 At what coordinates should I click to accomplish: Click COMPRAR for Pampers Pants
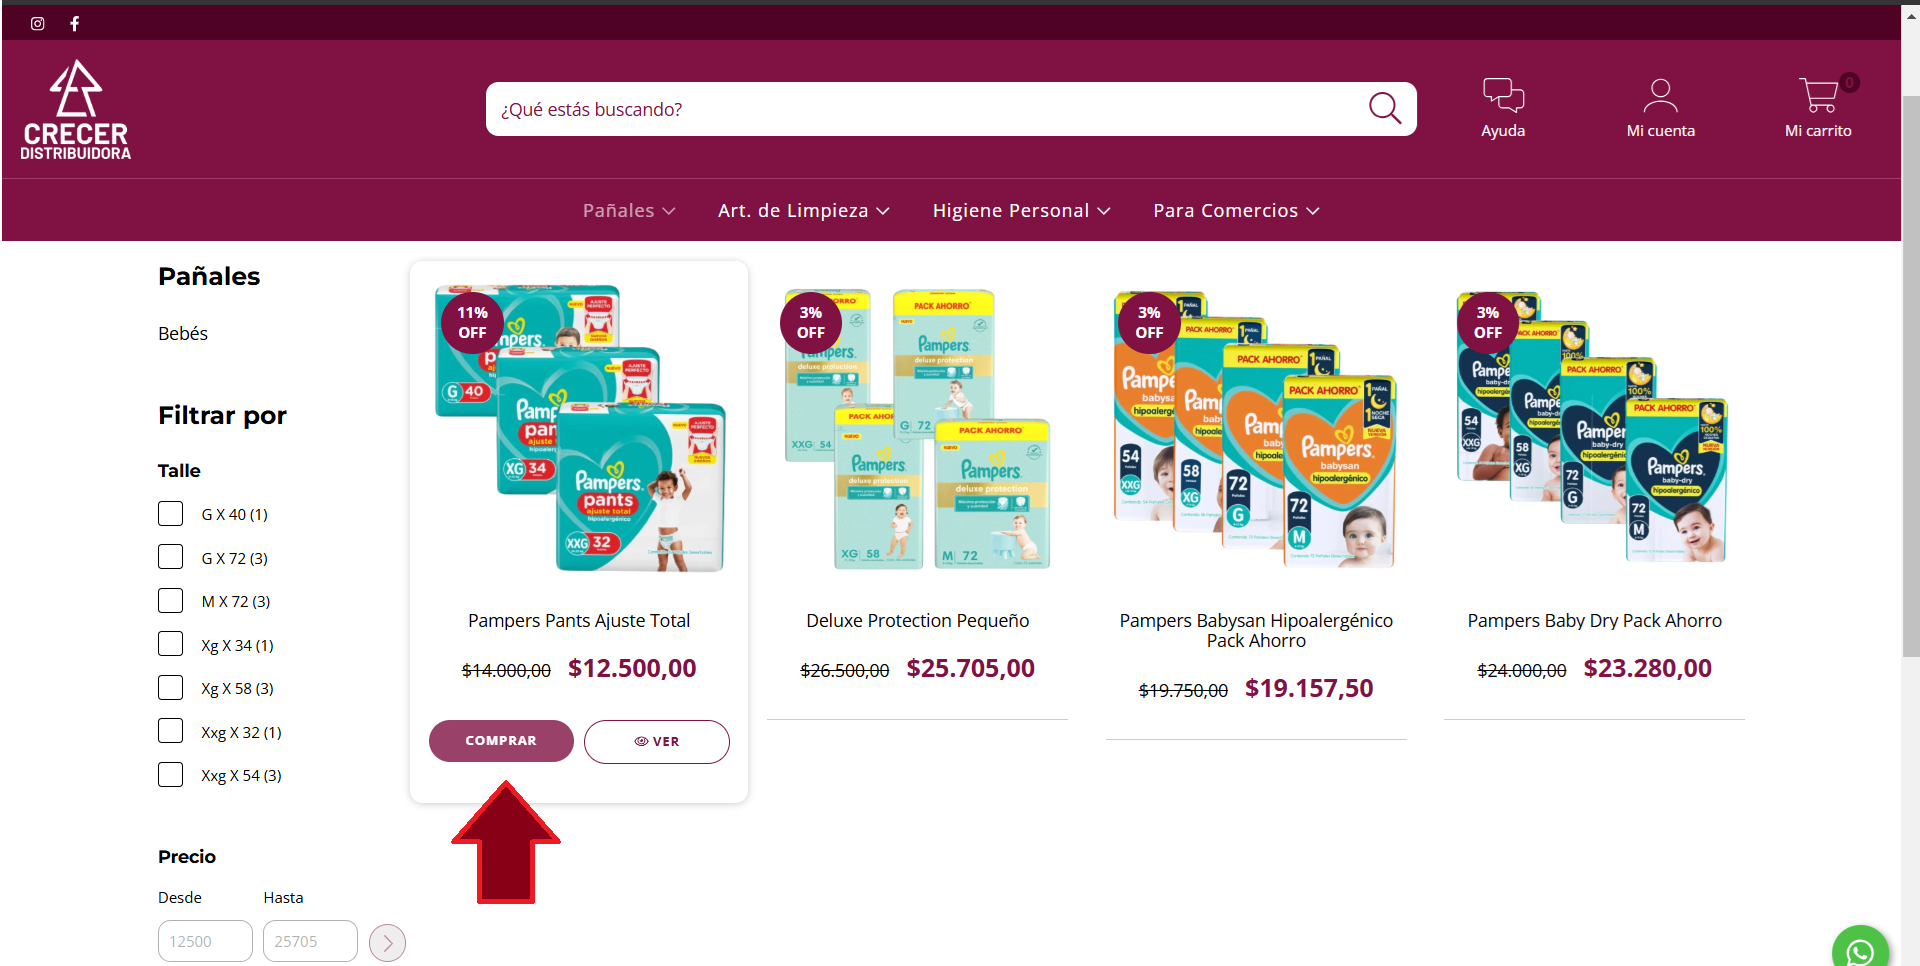[501, 741]
